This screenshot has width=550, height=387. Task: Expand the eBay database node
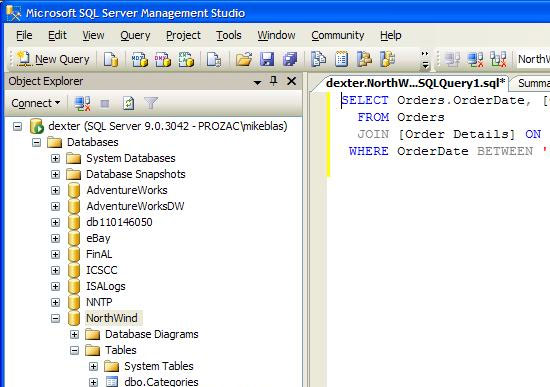pos(55,238)
